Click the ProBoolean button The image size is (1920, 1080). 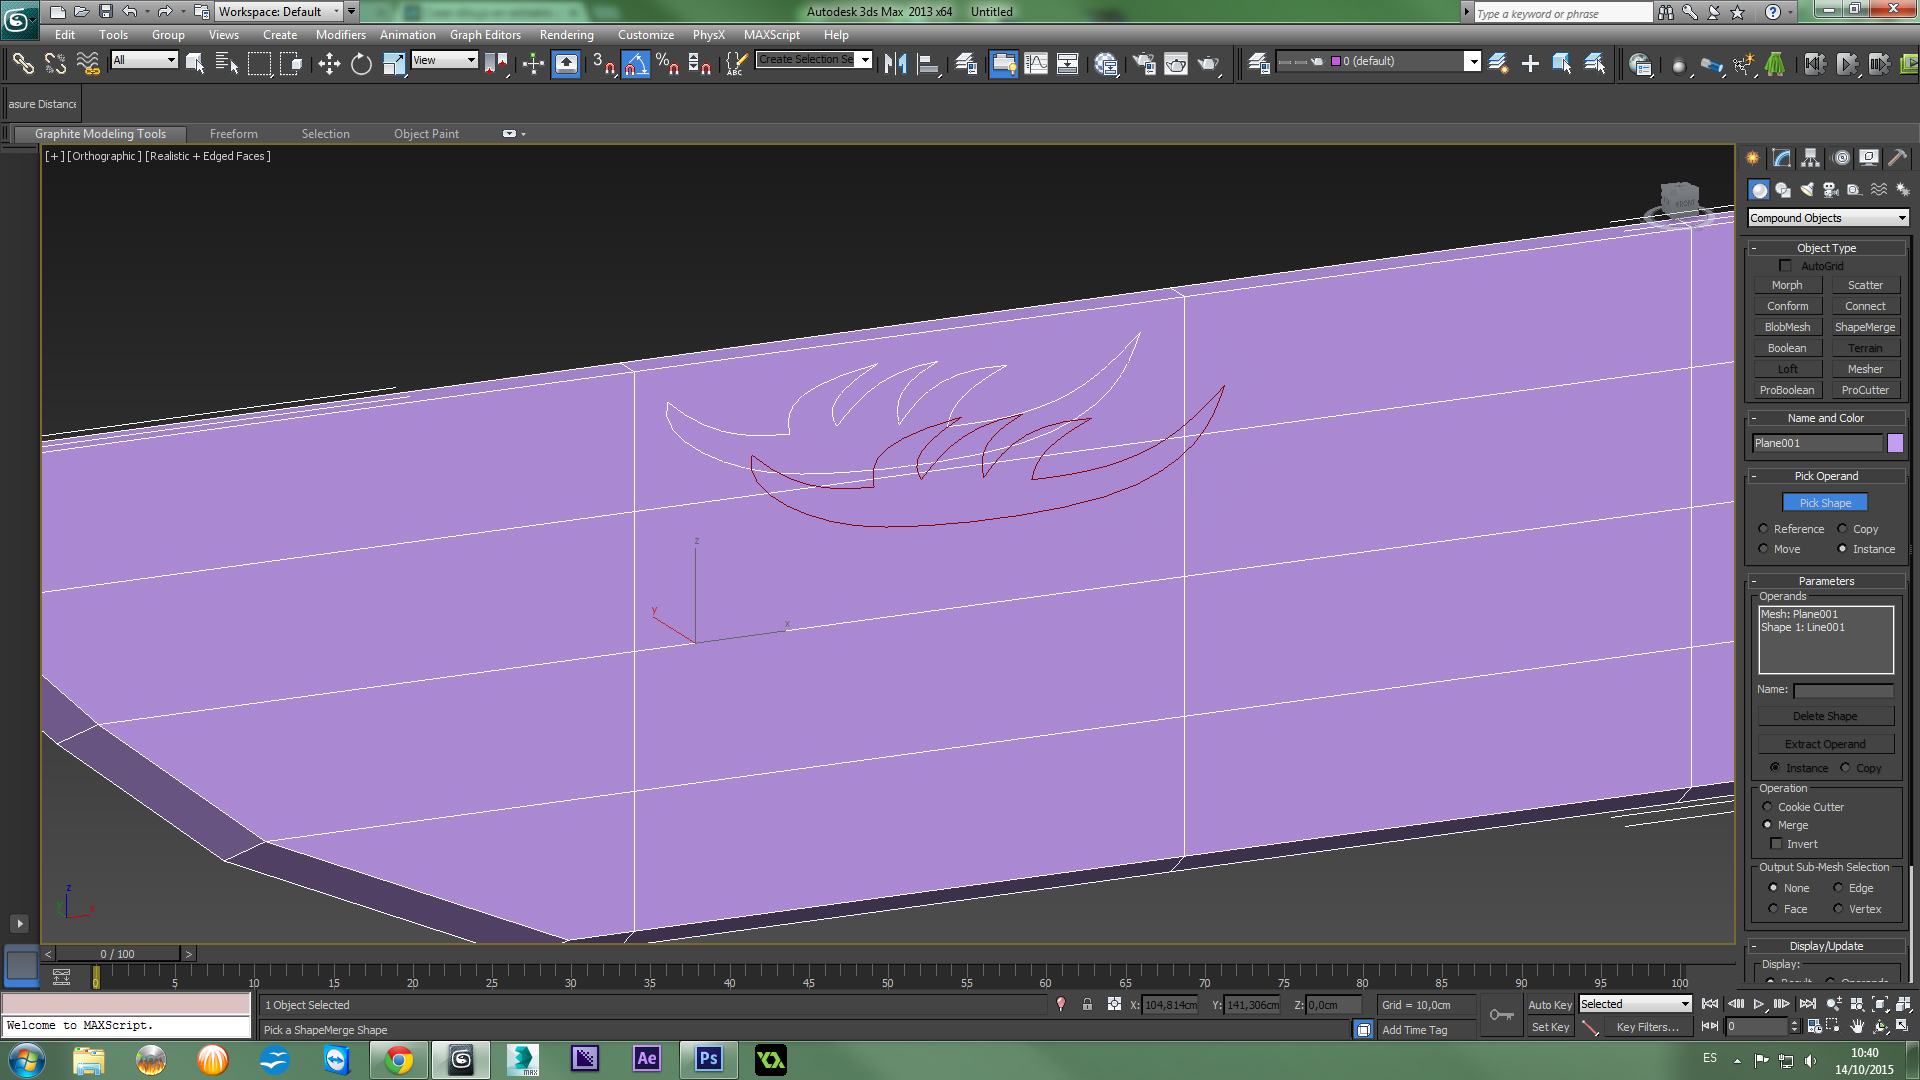click(1786, 390)
